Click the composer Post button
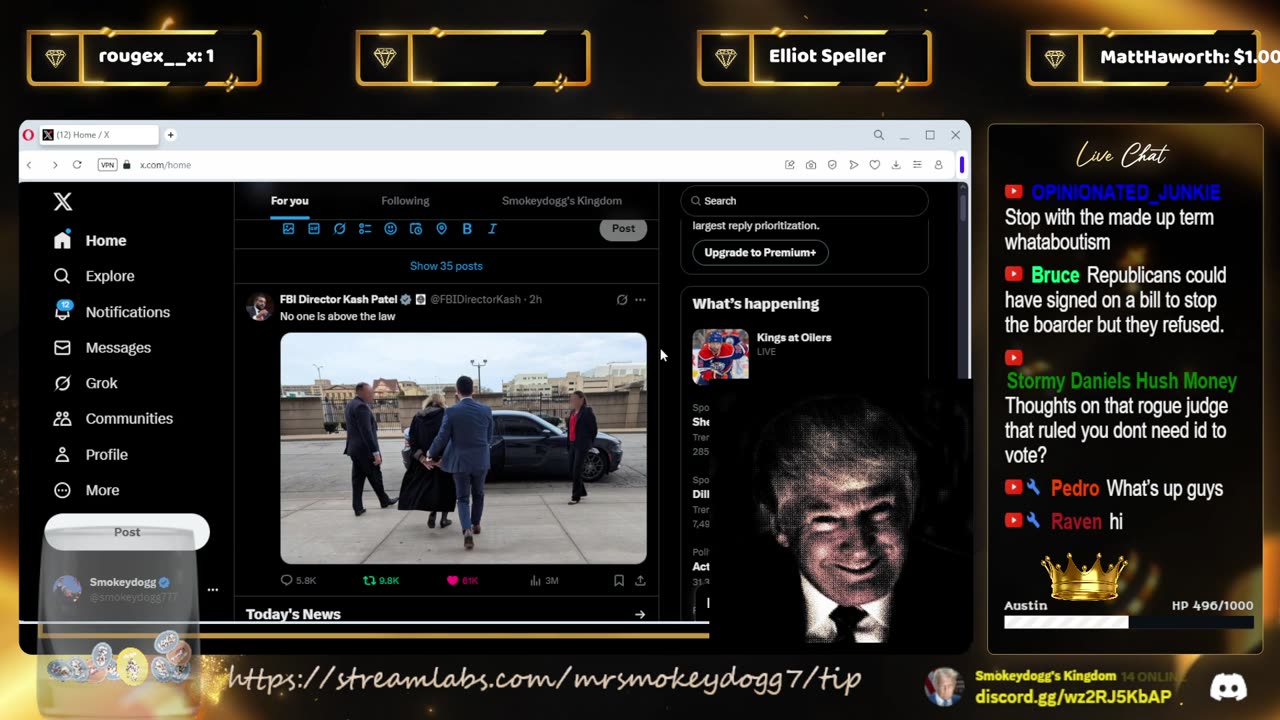Image resolution: width=1280 pixels, height=720 pixels. click(623, 229)
